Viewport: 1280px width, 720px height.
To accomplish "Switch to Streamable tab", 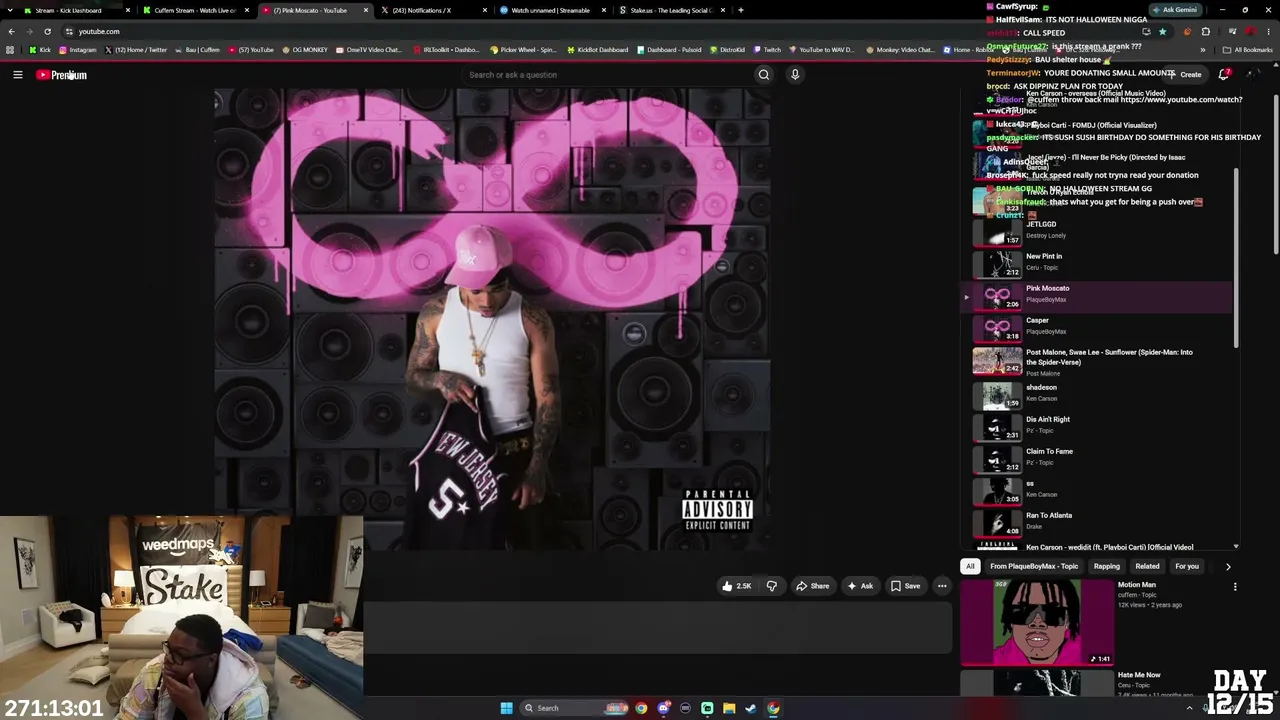I will click(x=552, y=10).
